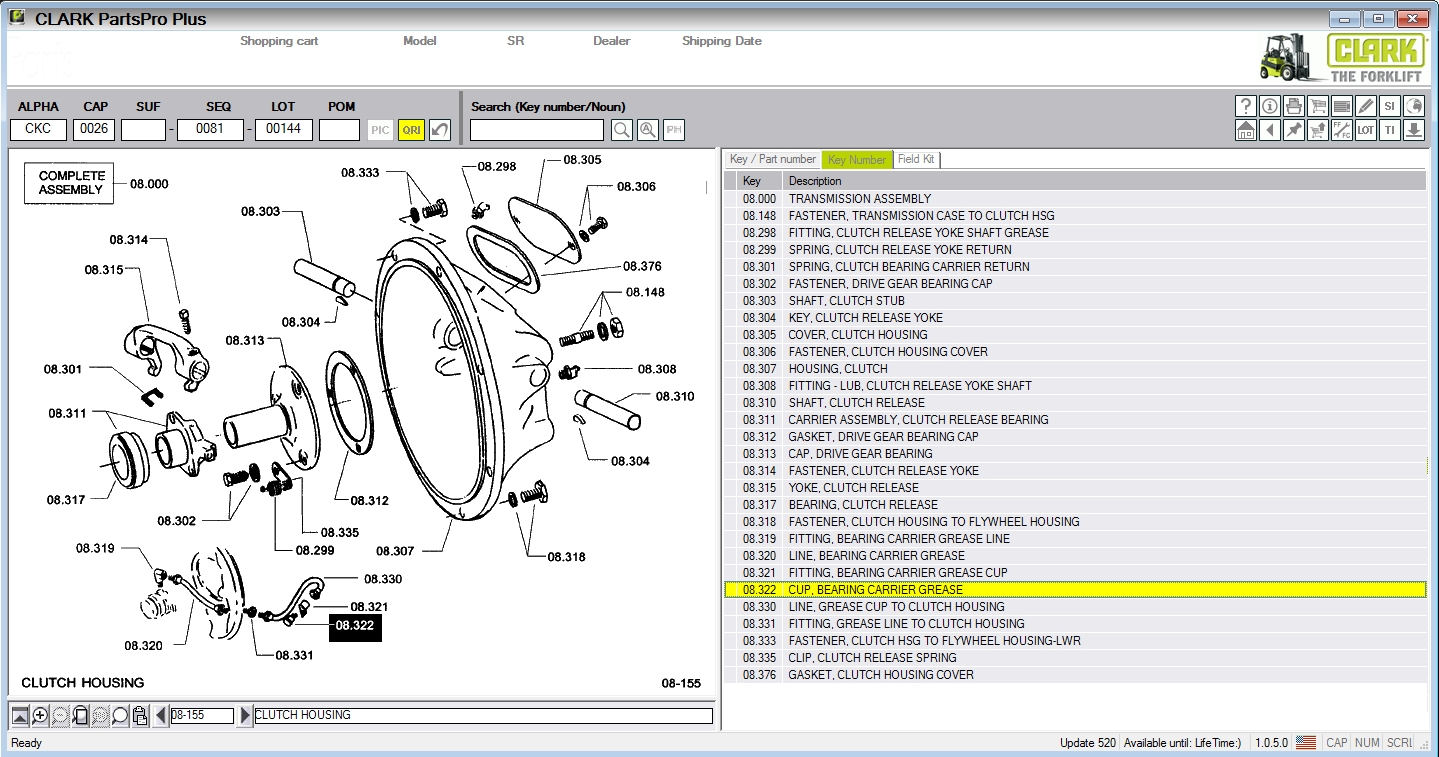
Task: Zoom in on the diagram with plus magnifier
Action: pos(40,716)
